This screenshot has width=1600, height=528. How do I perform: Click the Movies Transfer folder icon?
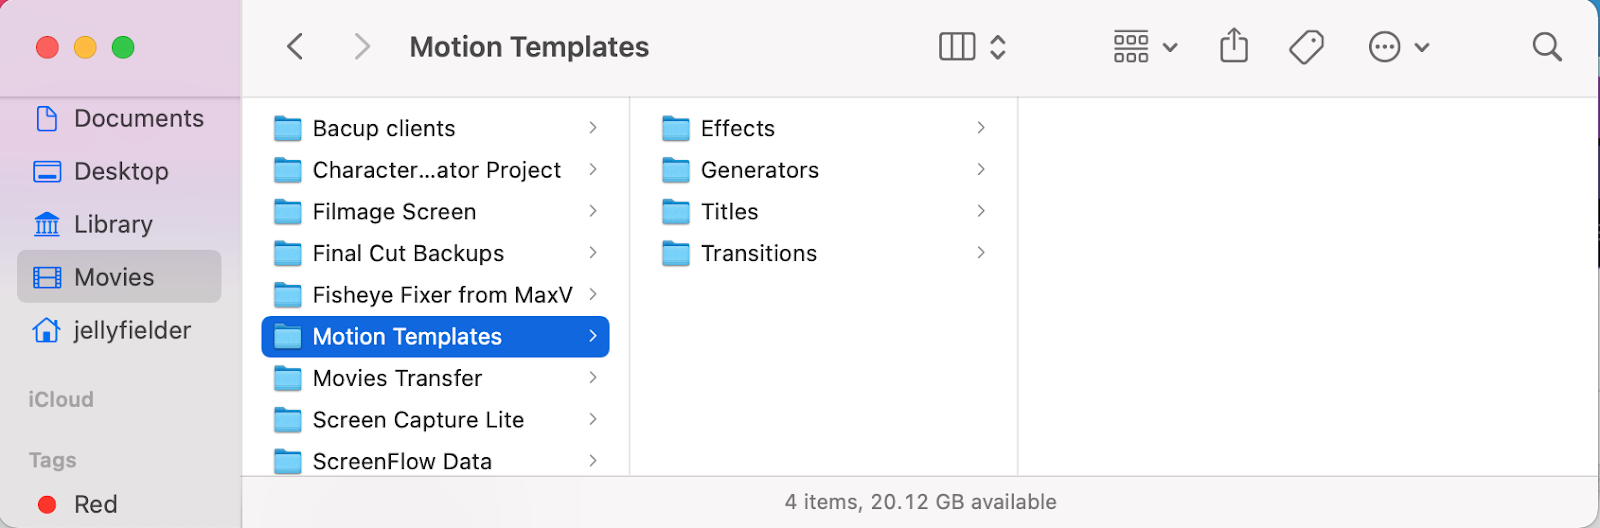pos(288,379)
